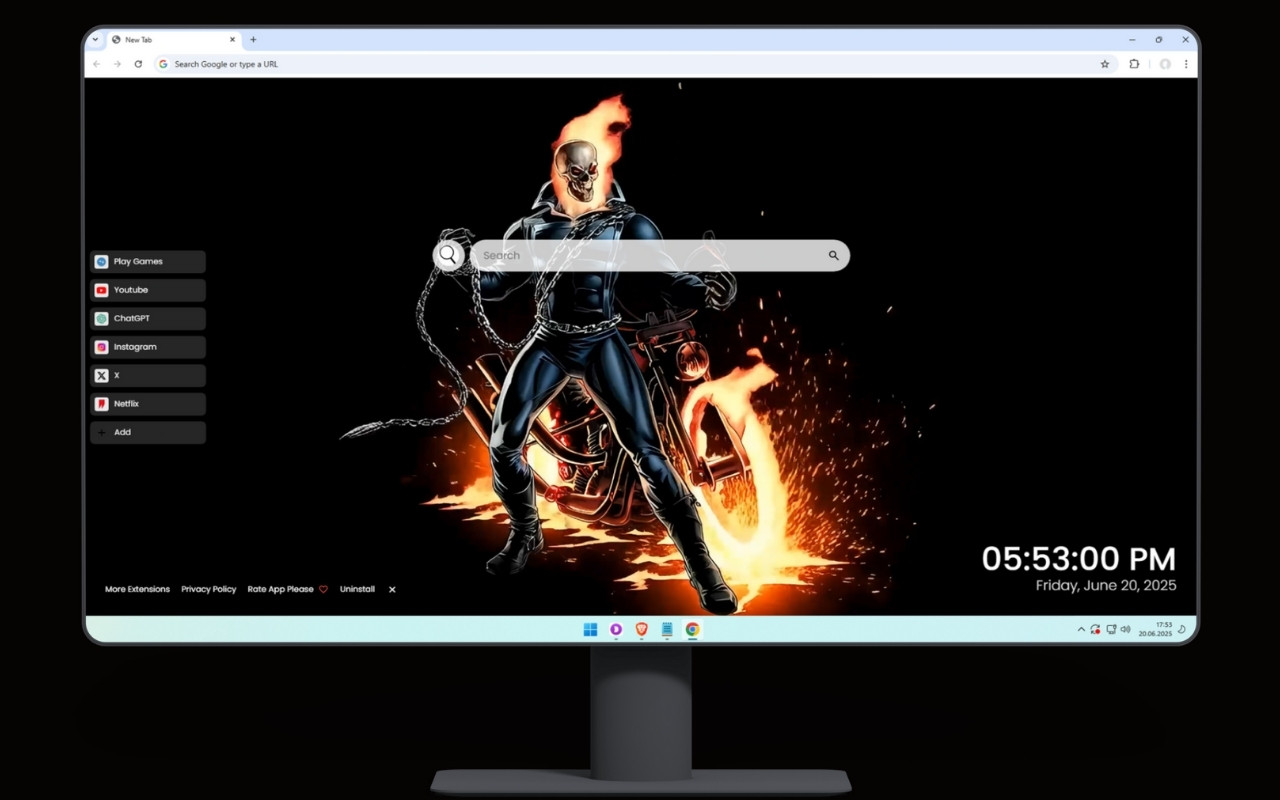This screenshot has width=1280, height=800.
Task: Open the volume control in tray
Action: [x=1126, y=630]
